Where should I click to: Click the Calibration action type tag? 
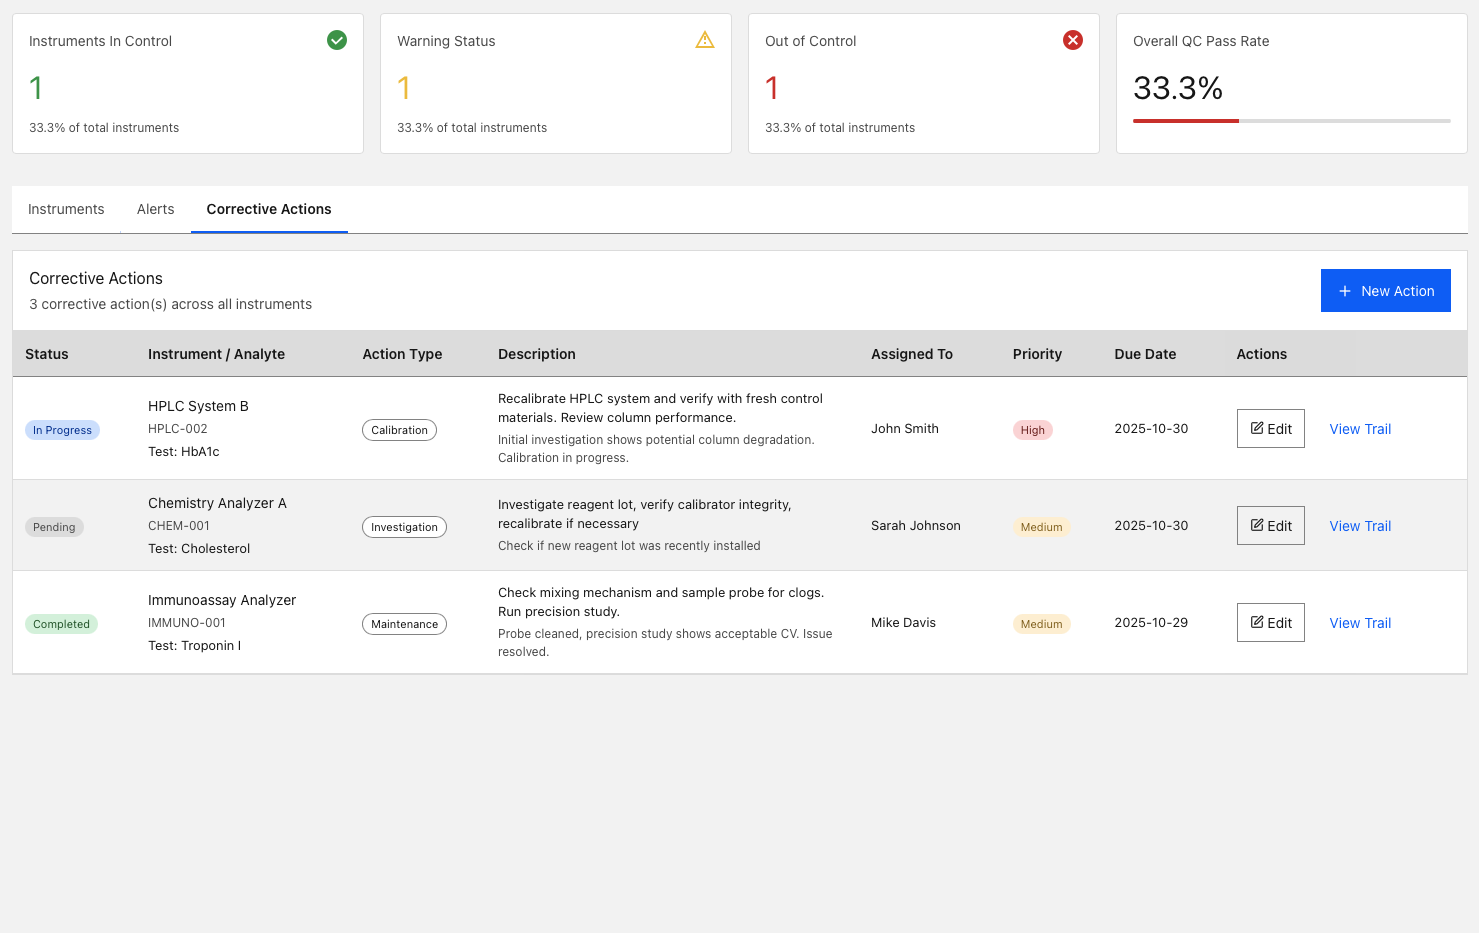tap(399, 430)
